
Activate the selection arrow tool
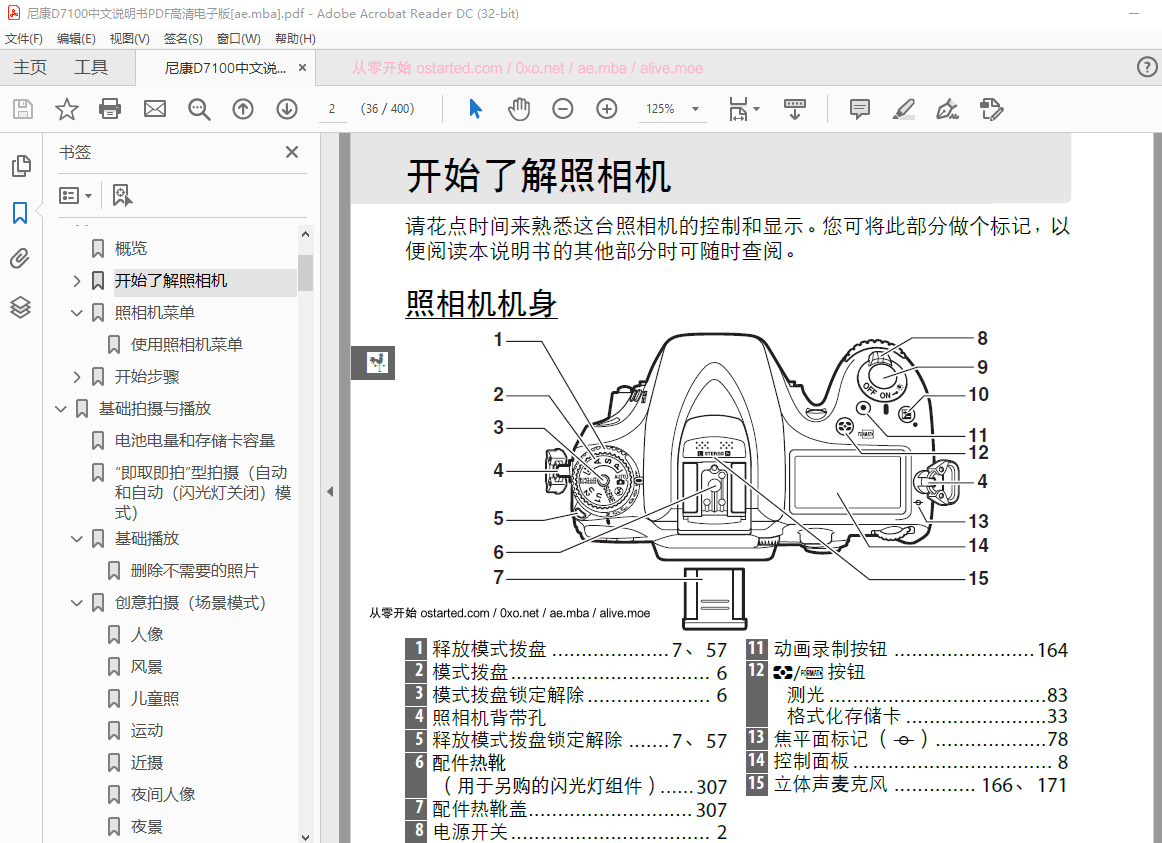(475, 110)
